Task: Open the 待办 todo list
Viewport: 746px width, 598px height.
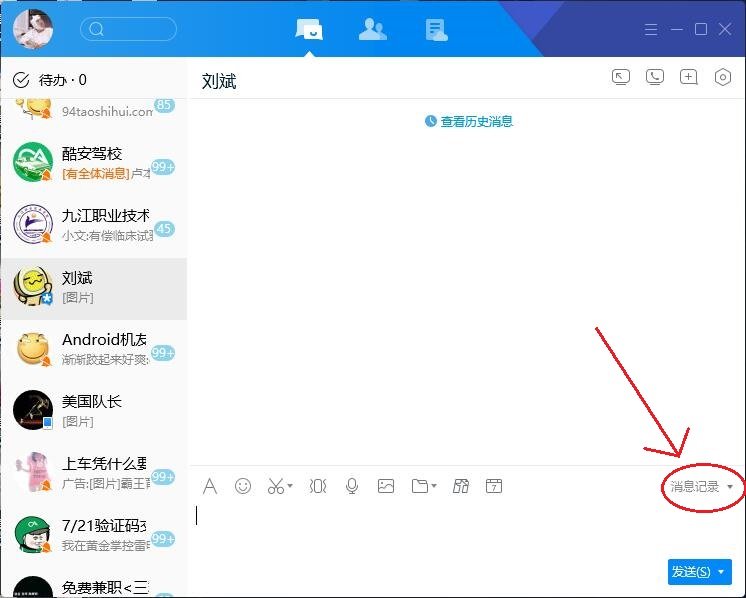Action: click(x=49, y=80)
